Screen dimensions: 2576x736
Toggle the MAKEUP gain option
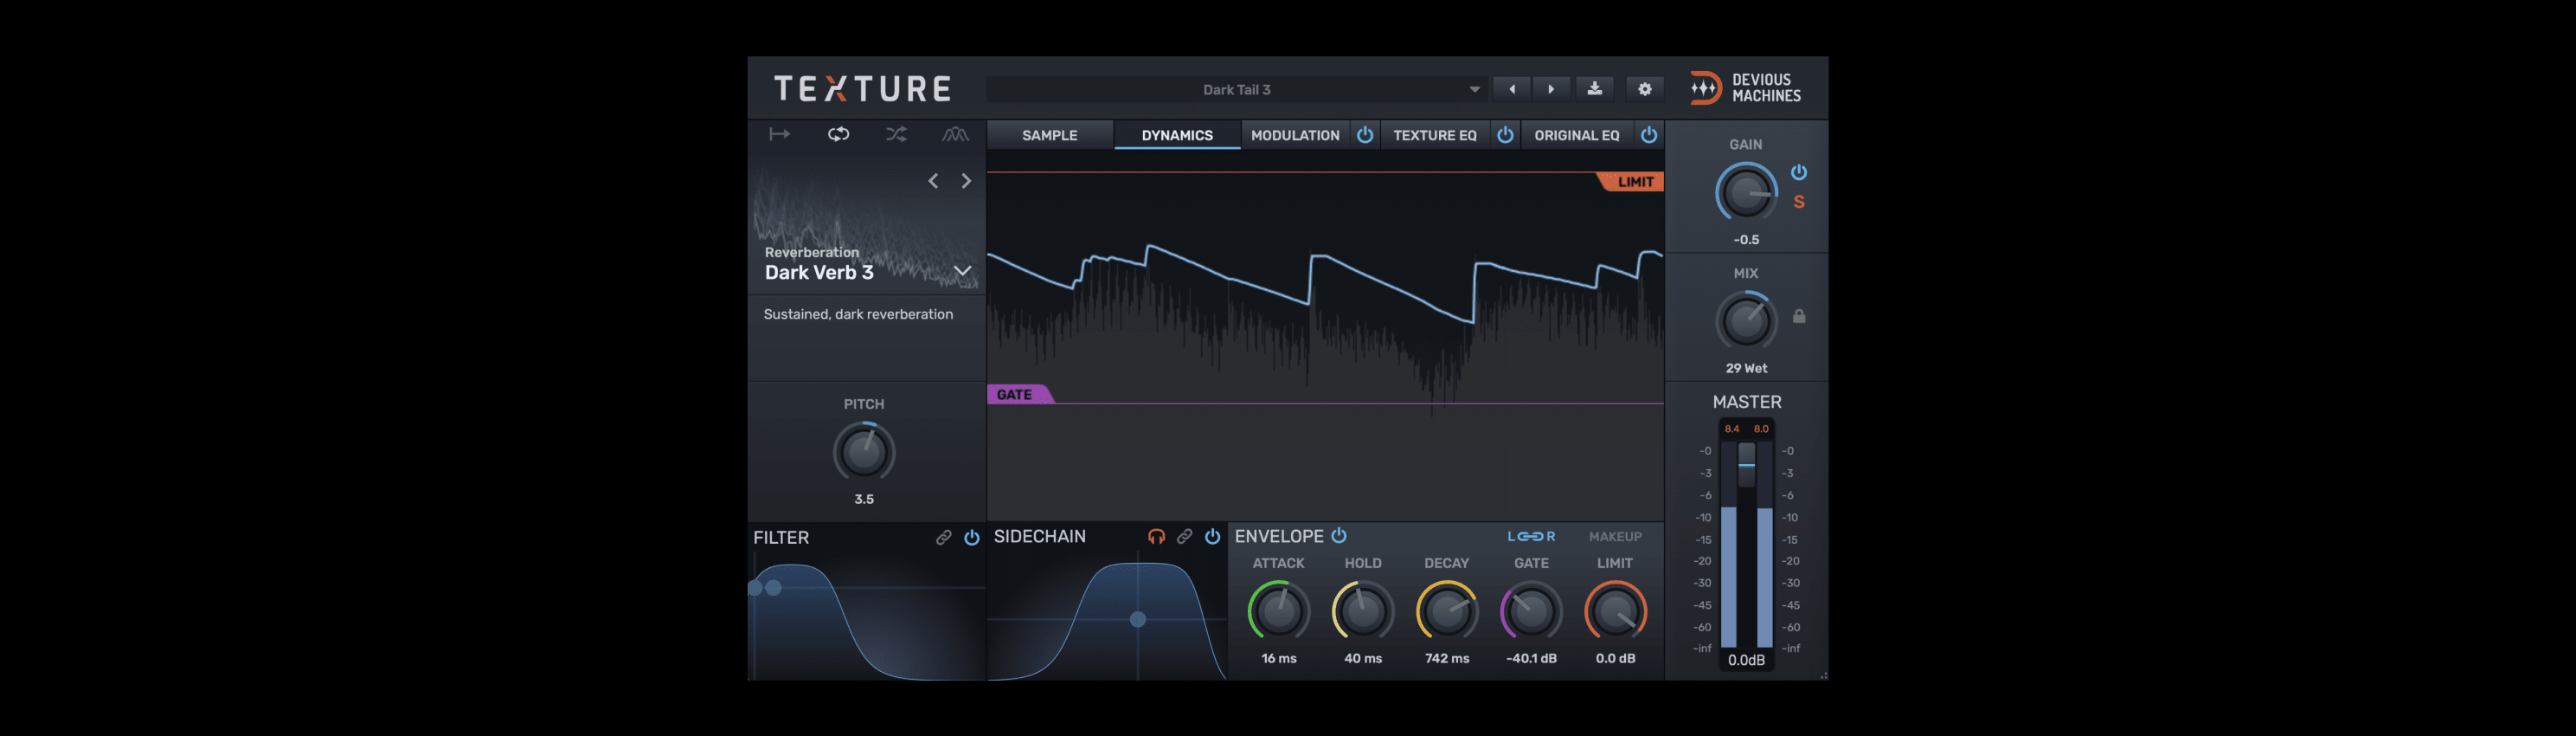pos(1615,537)
